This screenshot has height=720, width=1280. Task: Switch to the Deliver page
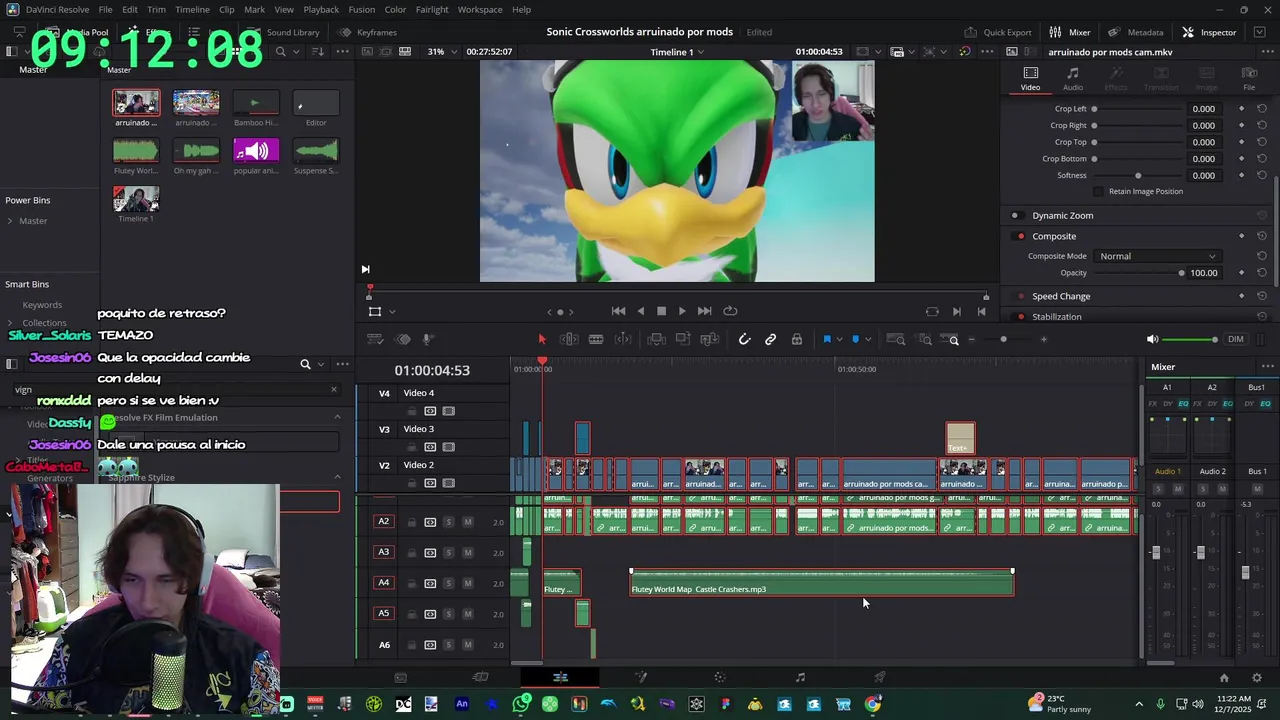click(880, 678)
